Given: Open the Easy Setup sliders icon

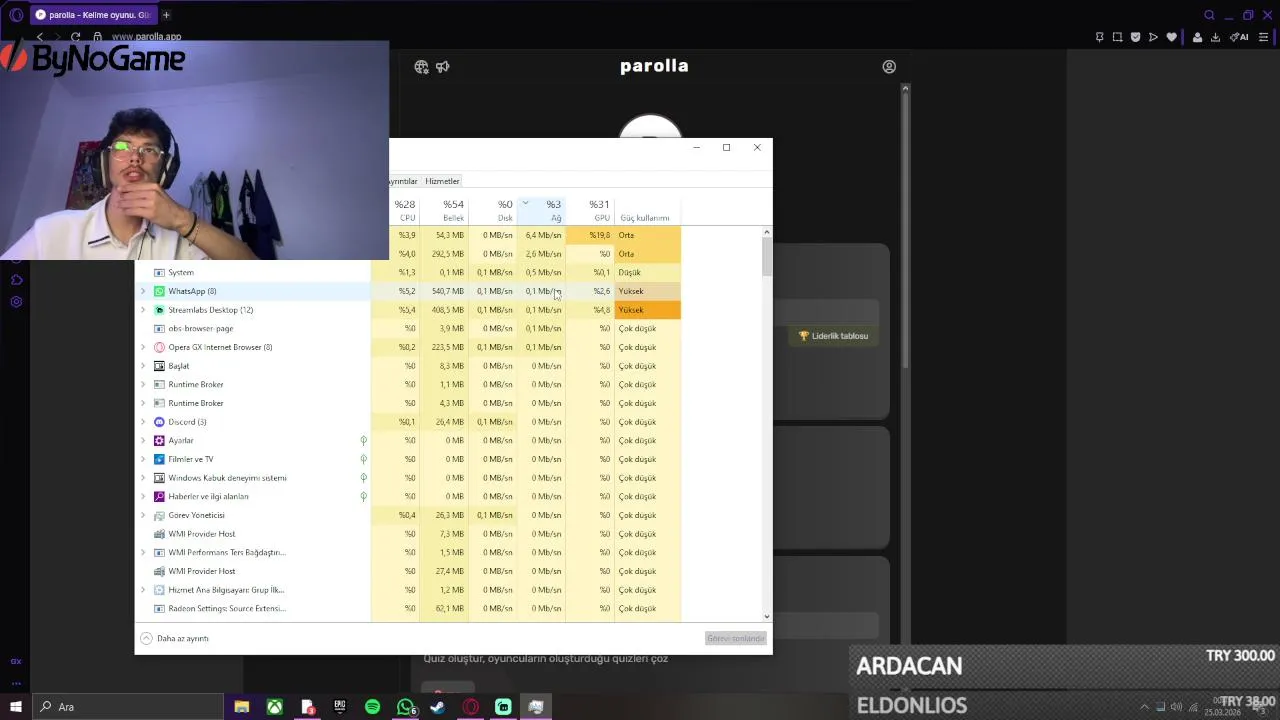Looking at the screenshot, I should (x=1265, y=37).
